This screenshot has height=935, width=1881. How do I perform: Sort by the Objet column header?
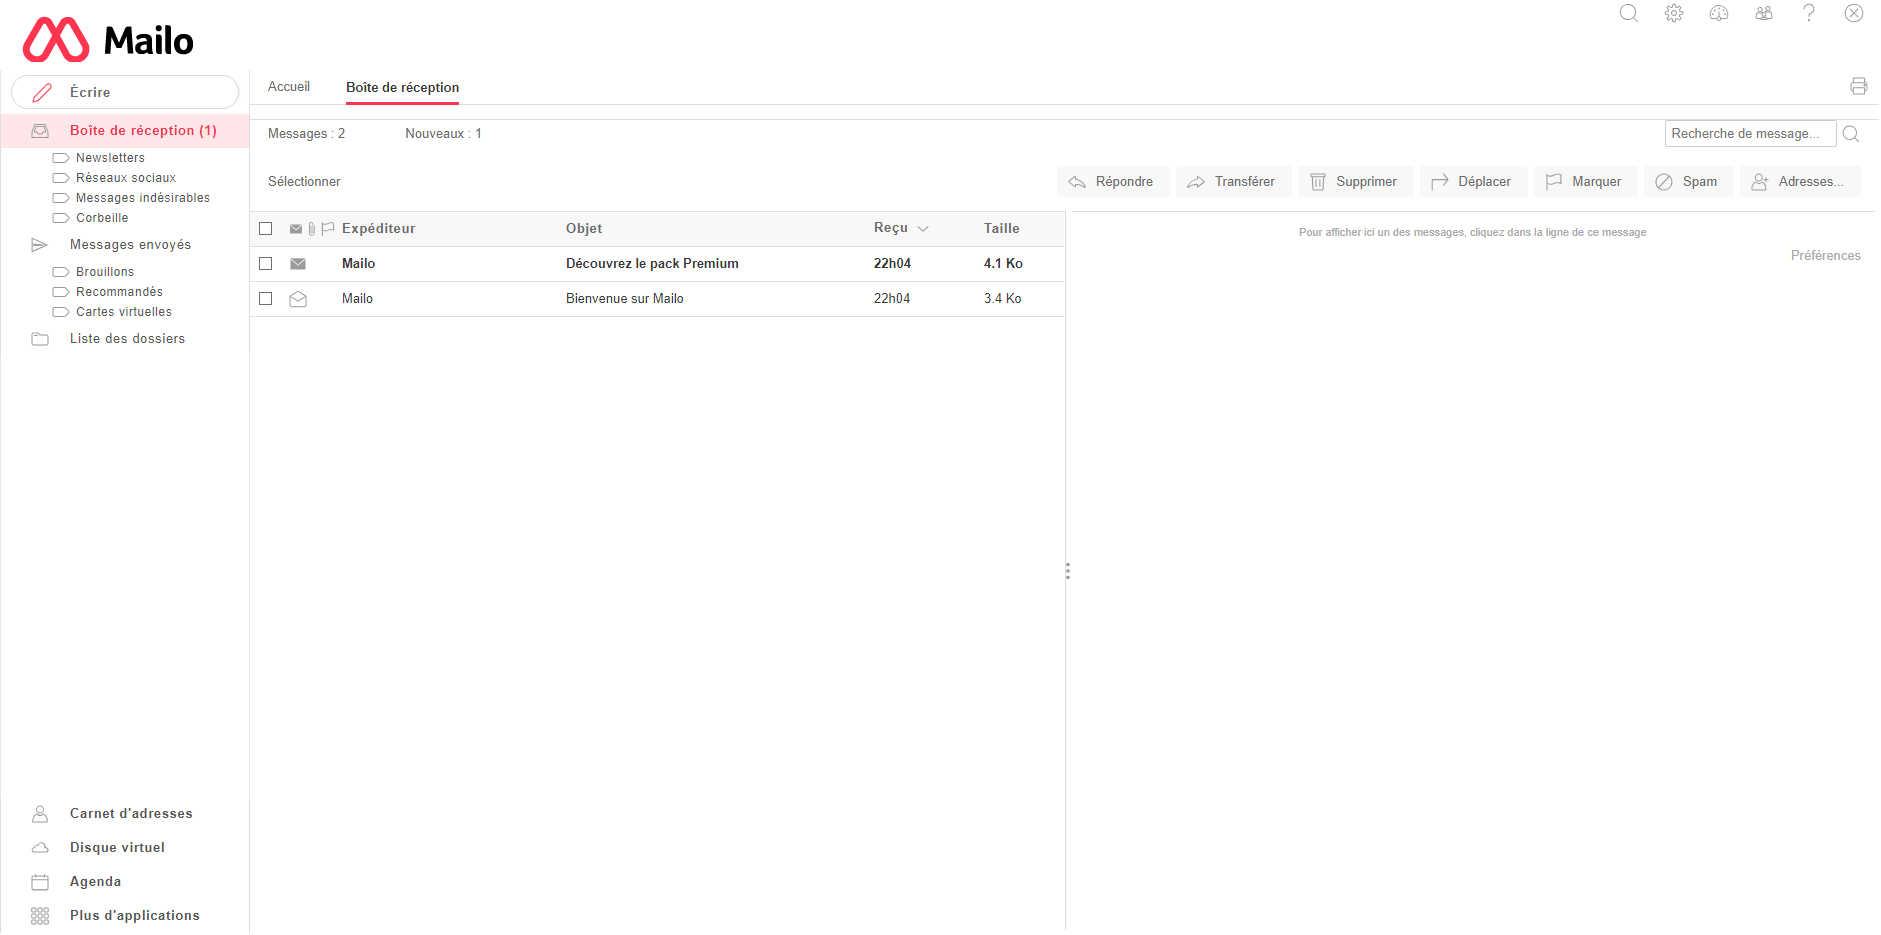click(x=584, y=229)
